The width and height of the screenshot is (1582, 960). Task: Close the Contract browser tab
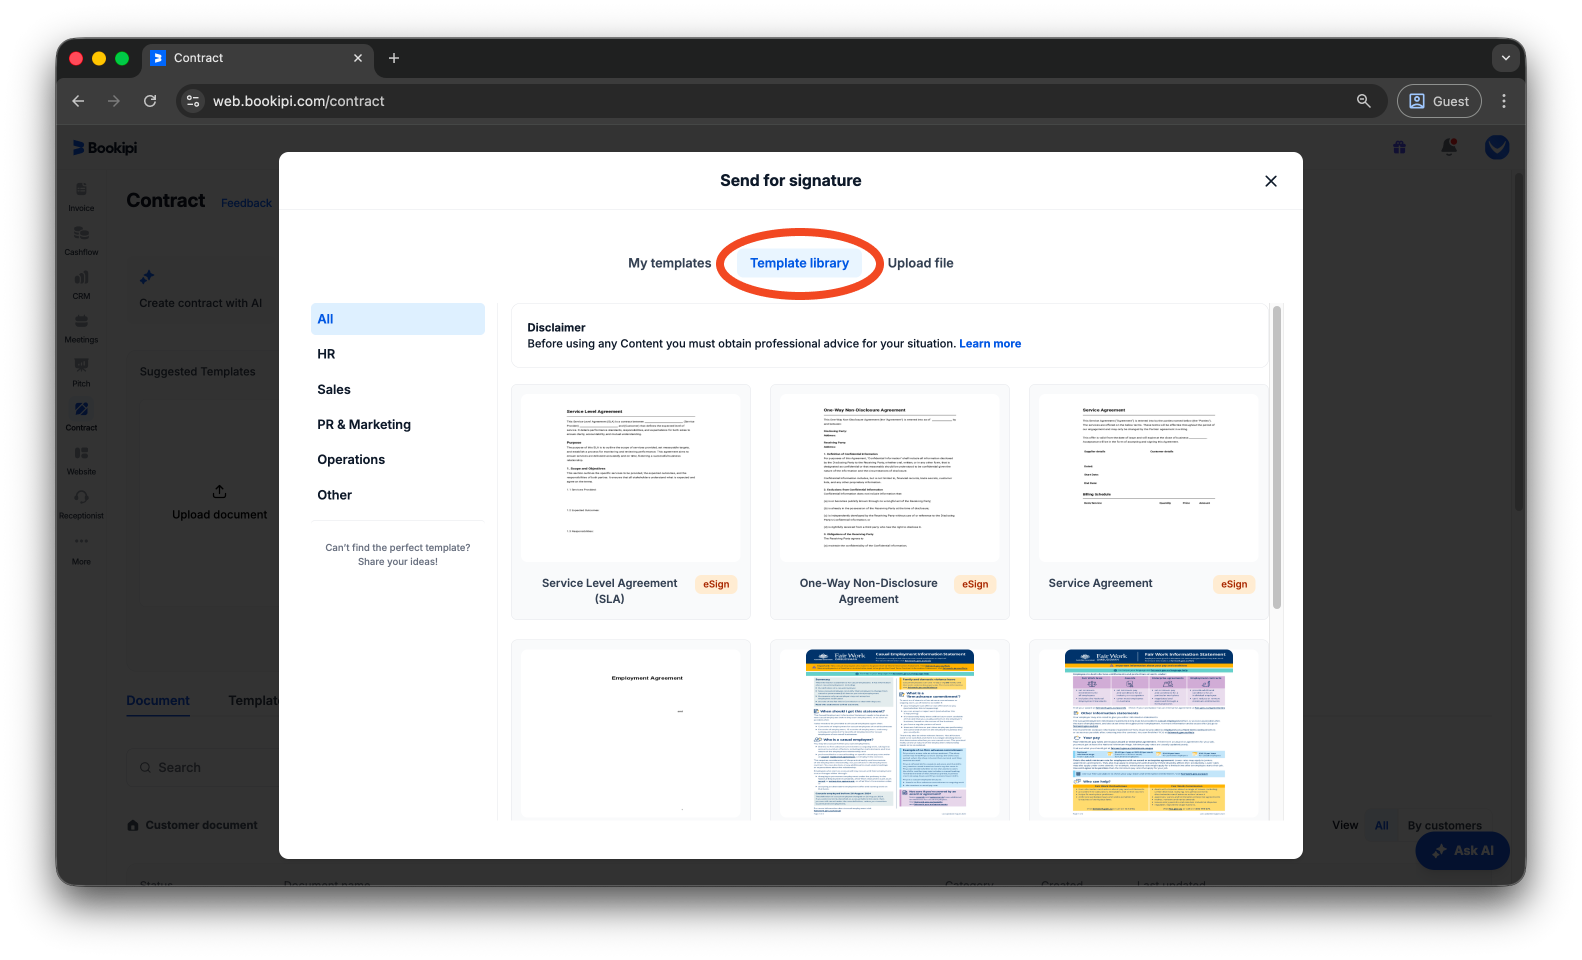click(358, 58)
